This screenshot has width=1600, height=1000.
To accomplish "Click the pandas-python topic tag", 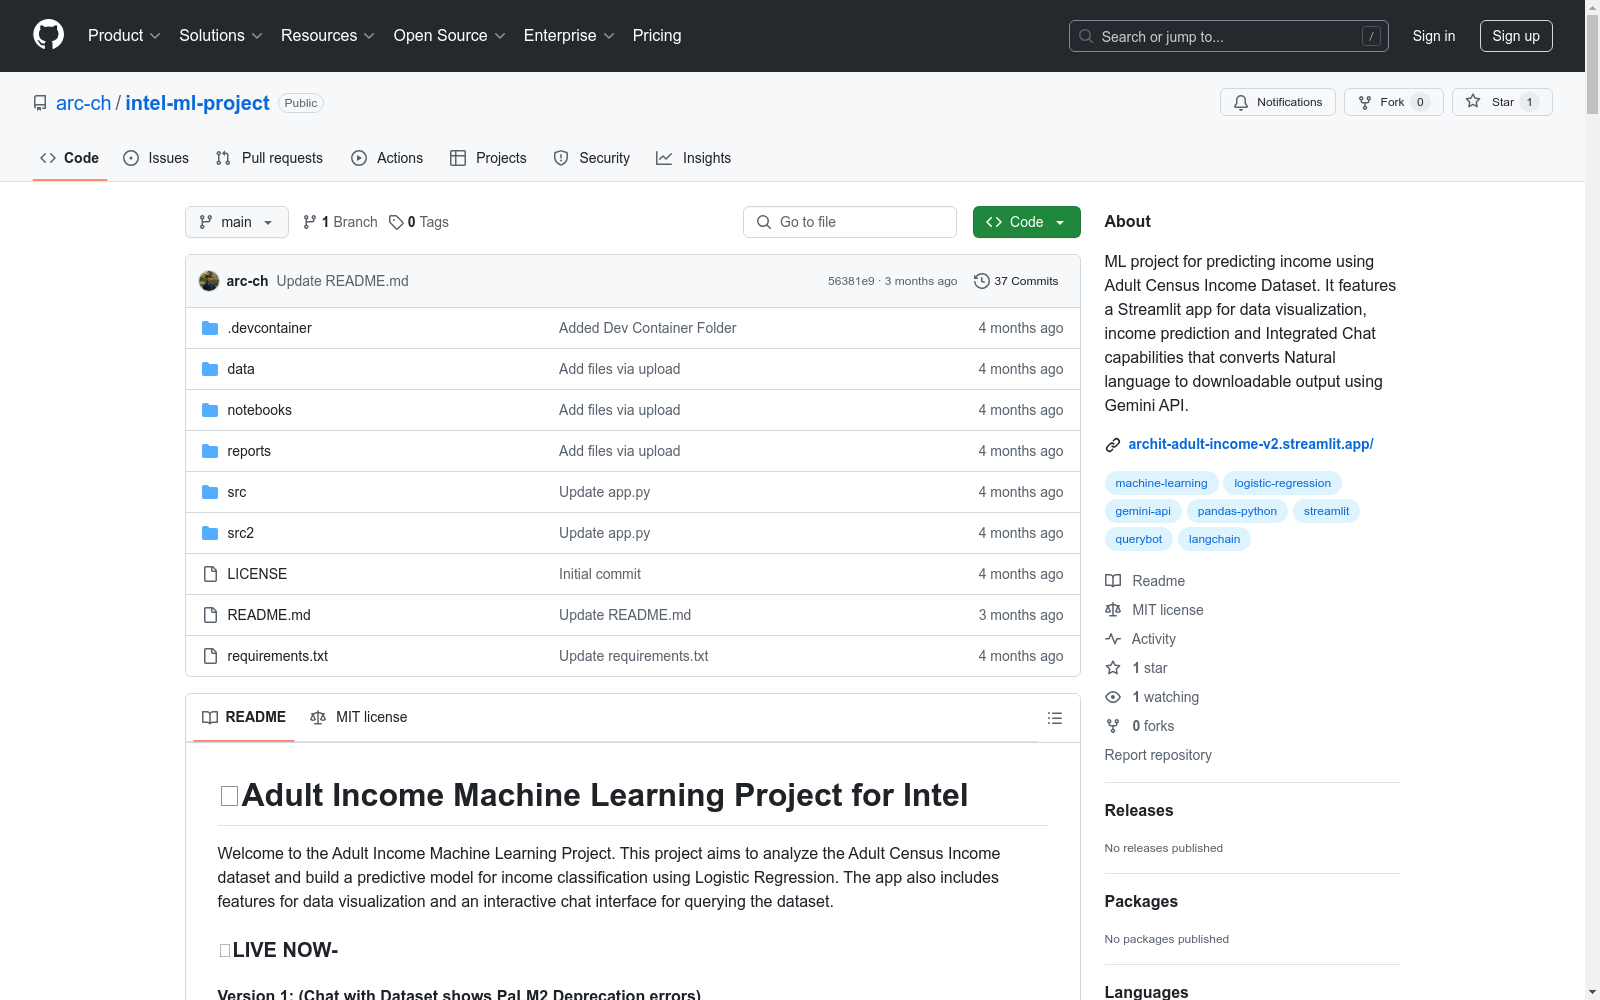I will [x=1237, y=511].
